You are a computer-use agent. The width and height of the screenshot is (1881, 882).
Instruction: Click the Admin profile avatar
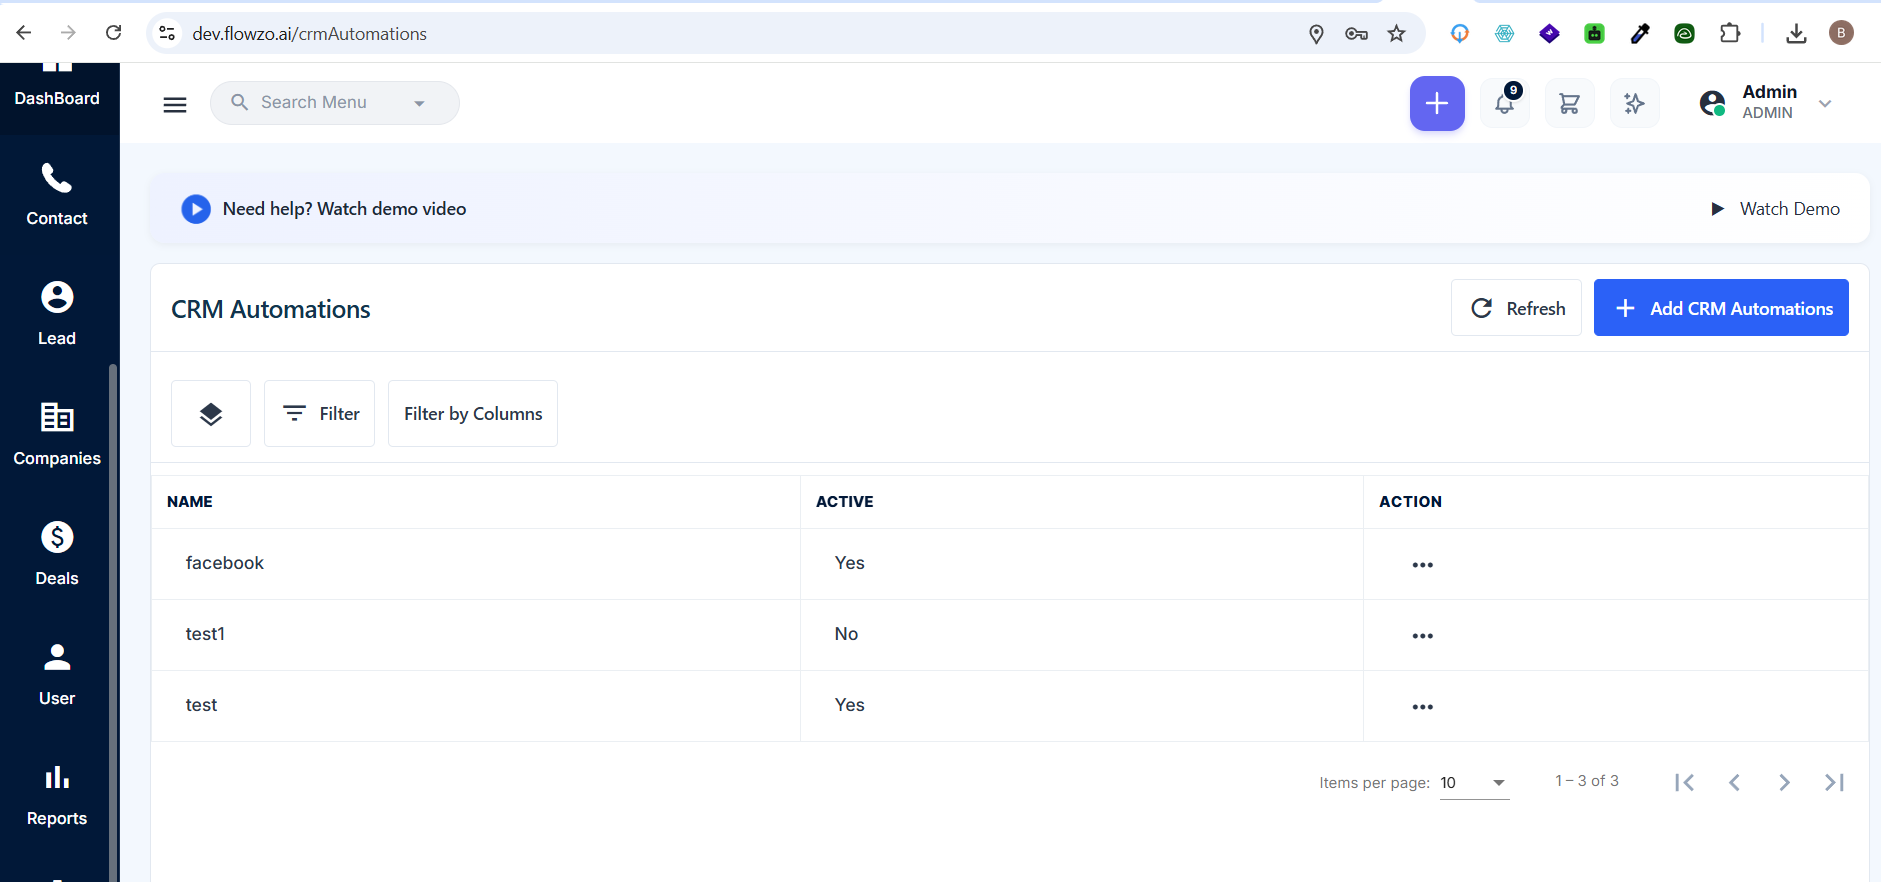pos(1713,103)
